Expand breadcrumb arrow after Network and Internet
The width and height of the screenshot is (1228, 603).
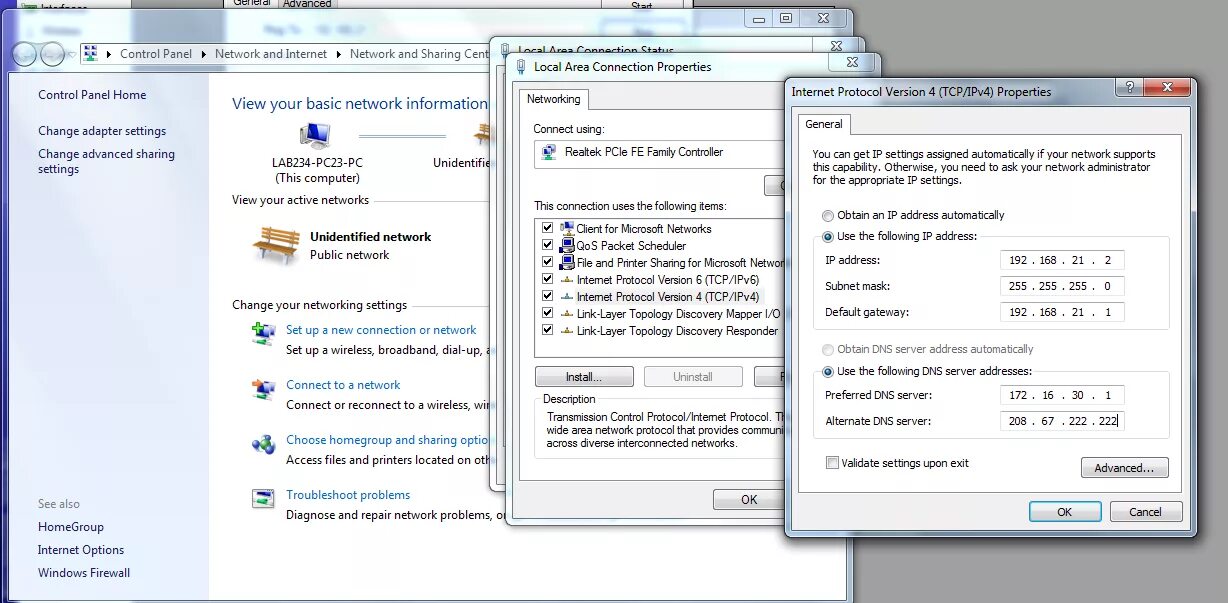pyautogui.click(x=338, y=54)
